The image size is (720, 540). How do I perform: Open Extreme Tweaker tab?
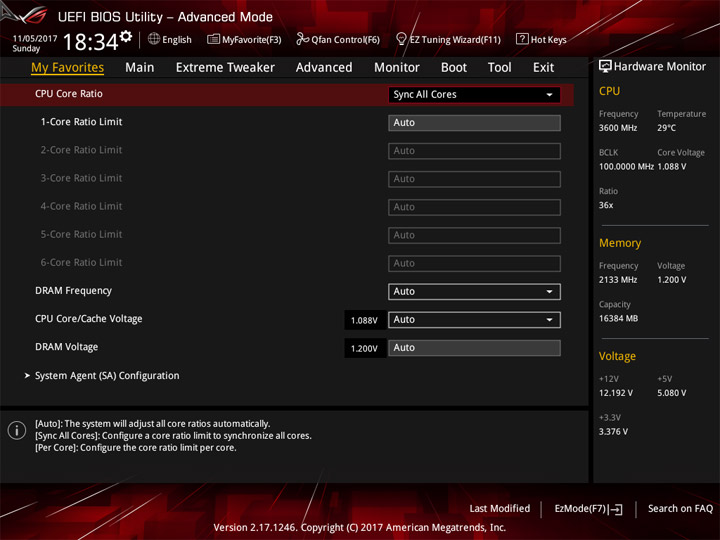[x=225, y=68]
